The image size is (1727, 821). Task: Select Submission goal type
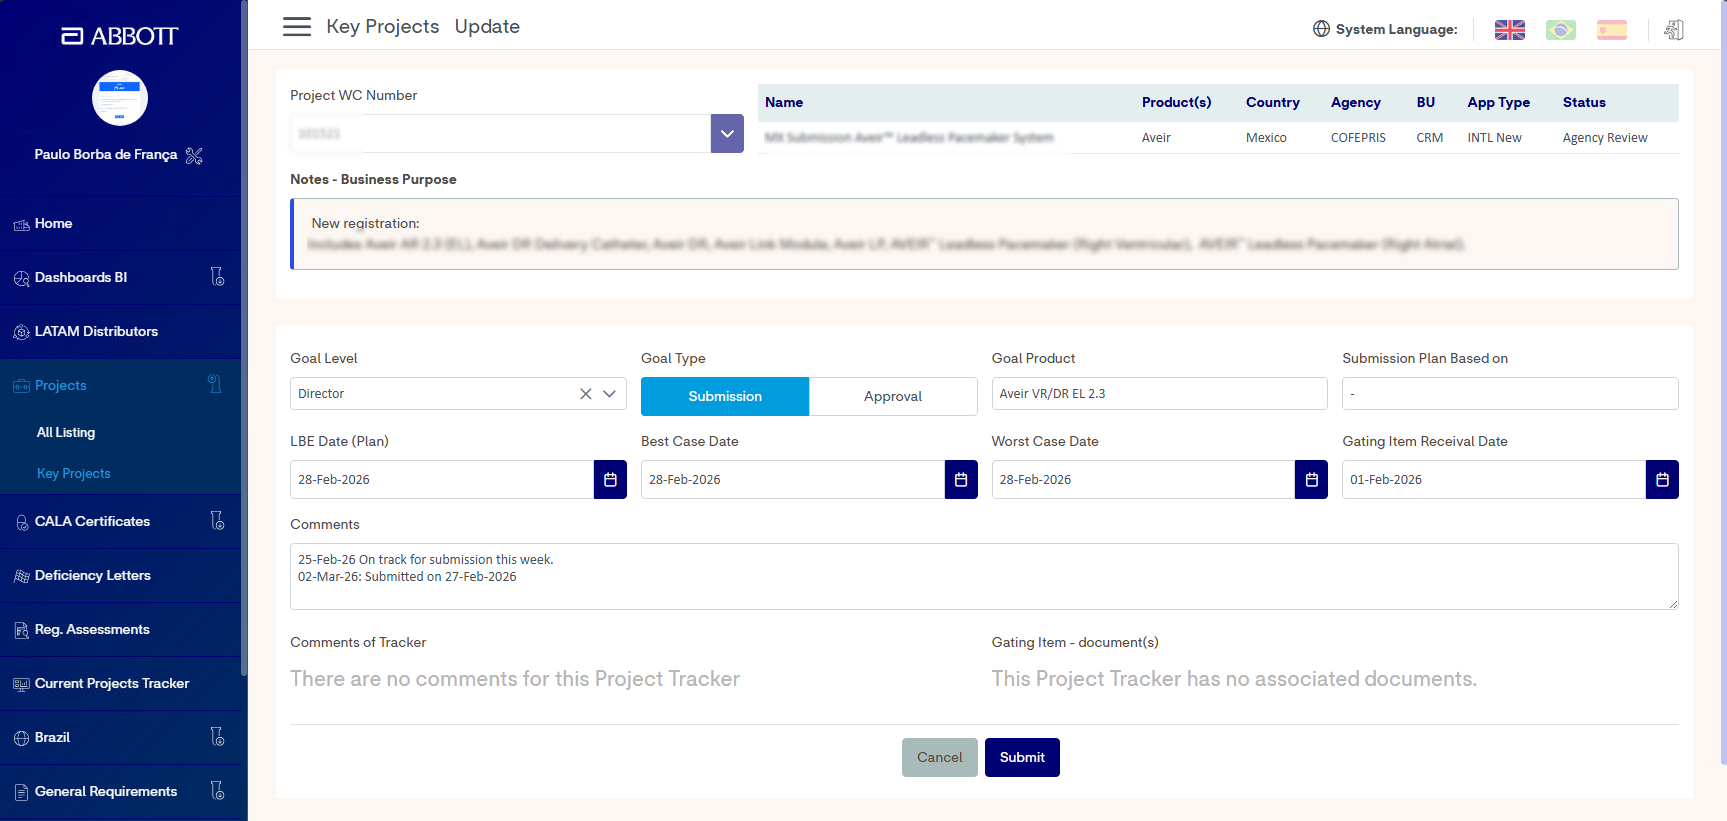pos(725,397)
